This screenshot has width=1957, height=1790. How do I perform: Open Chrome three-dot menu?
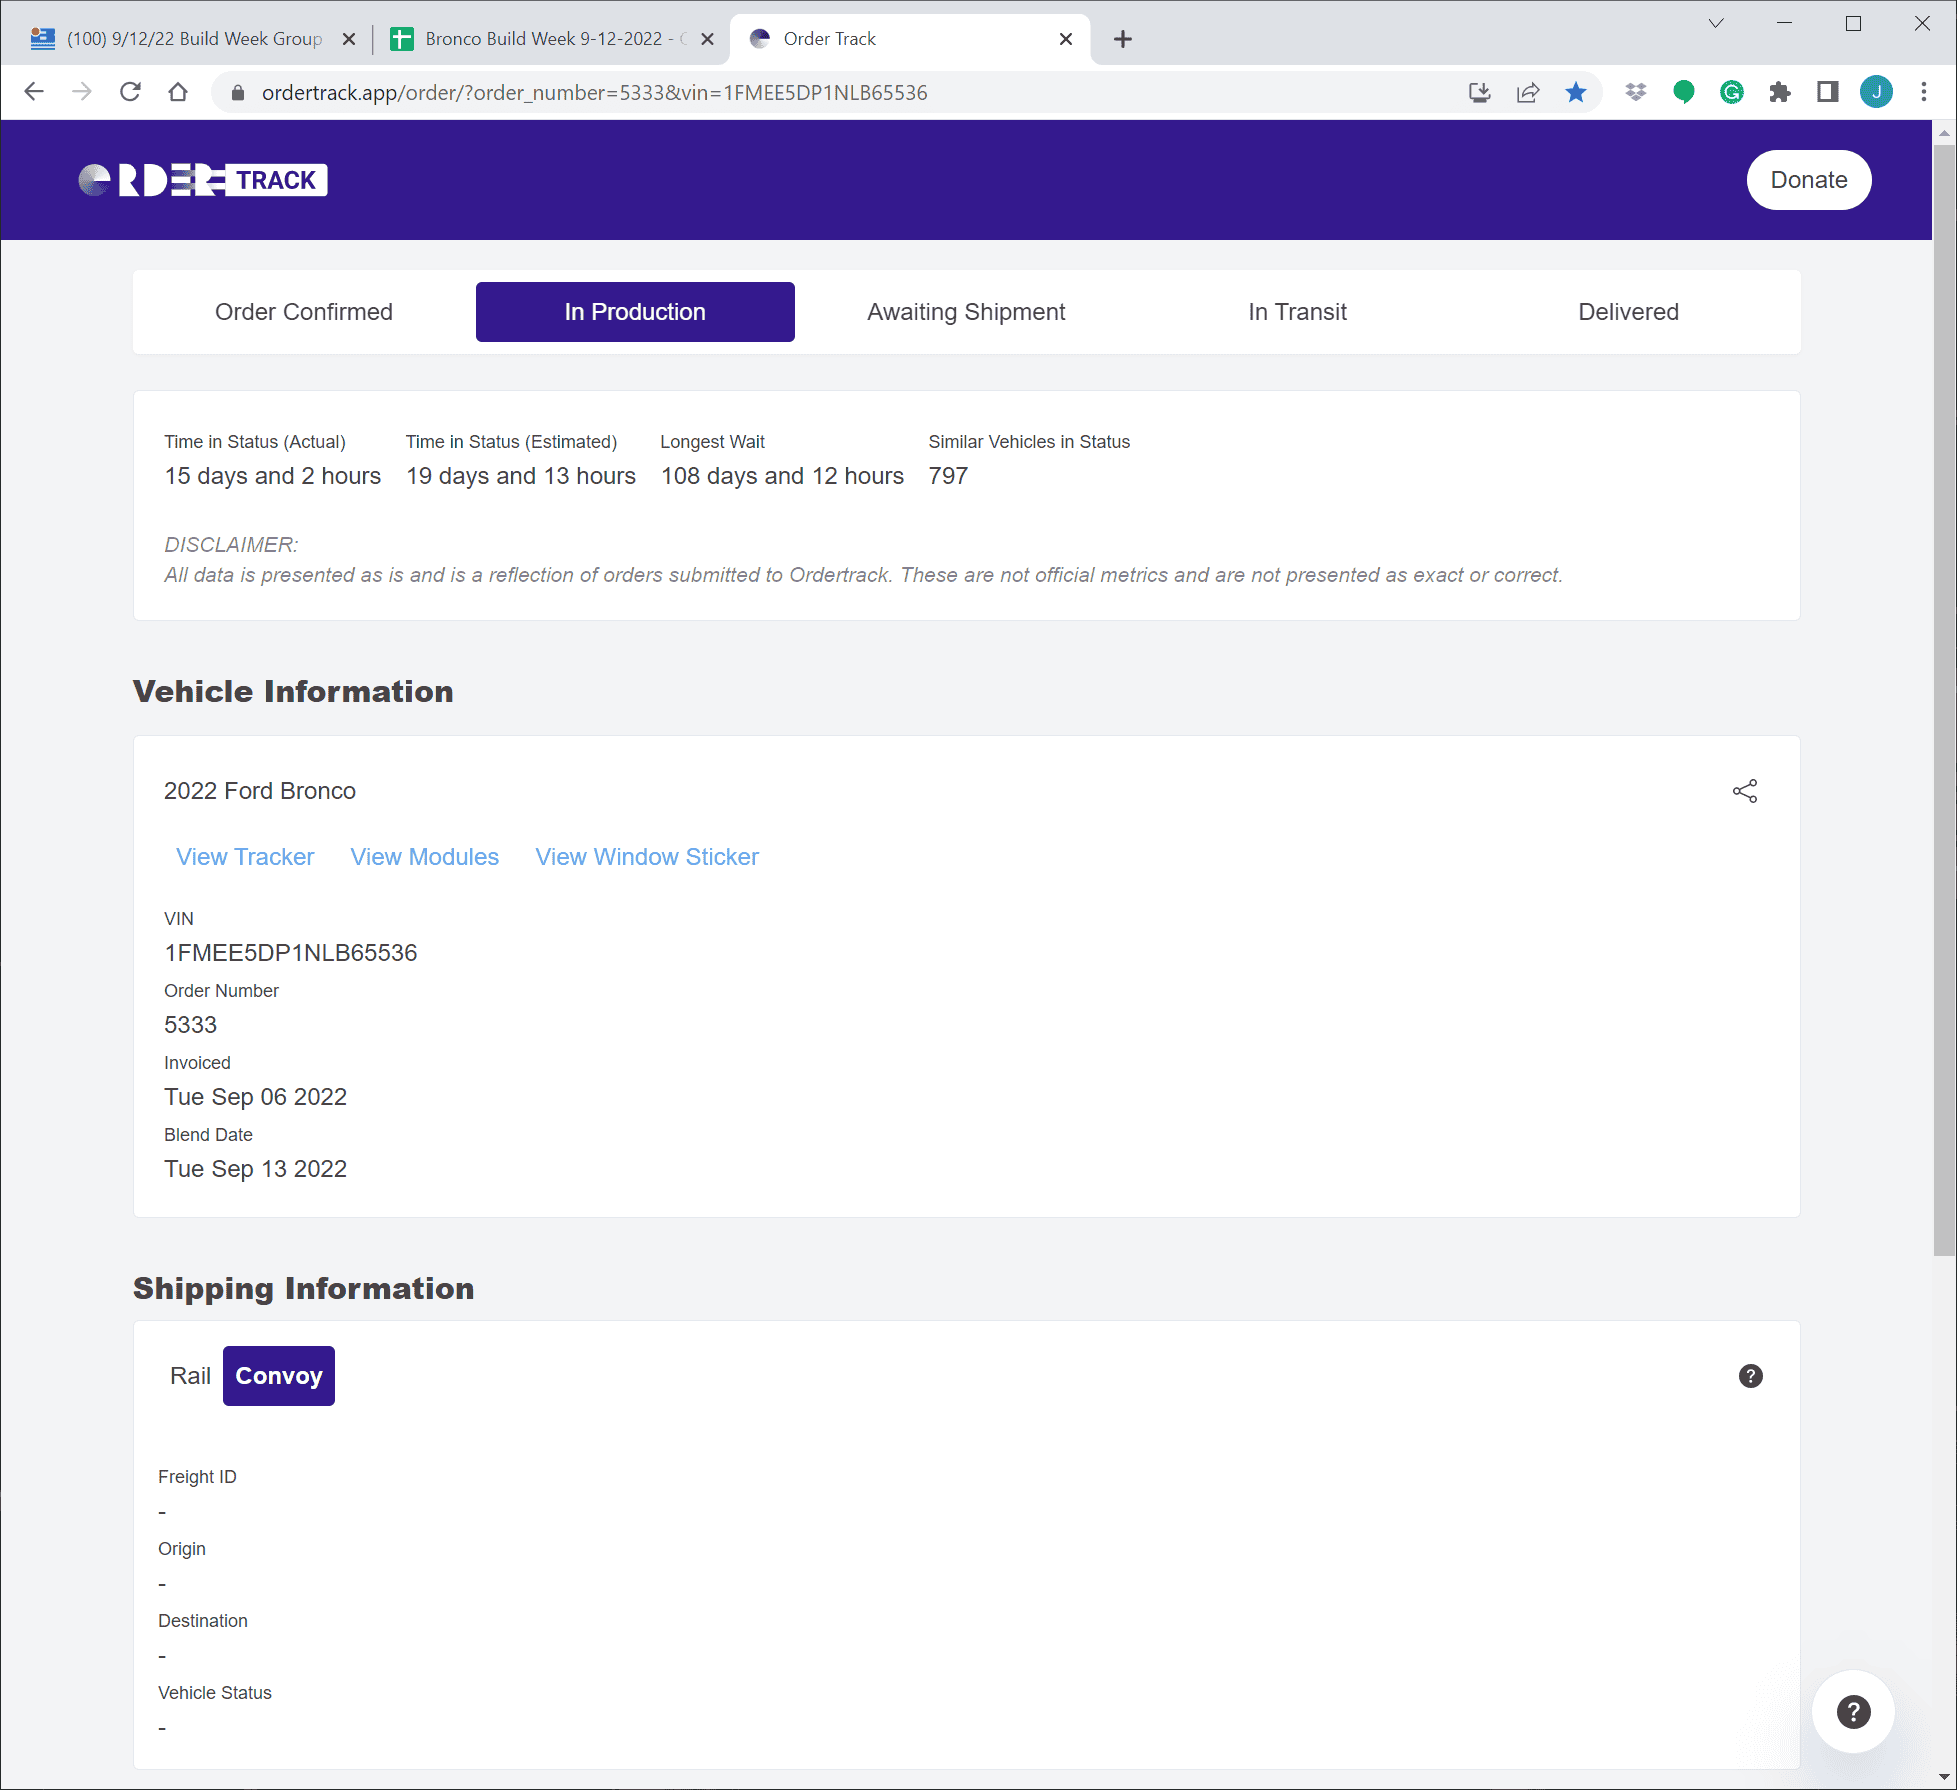point(1923,93)
